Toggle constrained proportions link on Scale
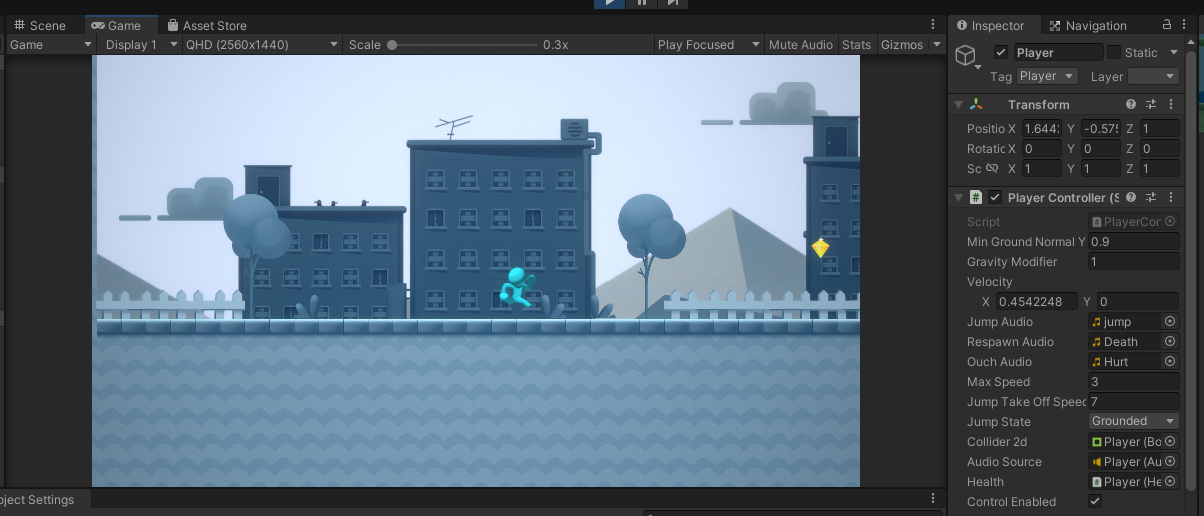Viewport: 1204px width, 516px height. click(x=992, y=169)
